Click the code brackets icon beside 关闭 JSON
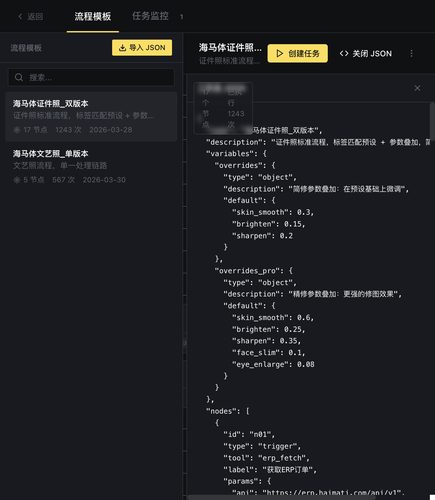Screen dimensions: 435x500 coord(344,54)
